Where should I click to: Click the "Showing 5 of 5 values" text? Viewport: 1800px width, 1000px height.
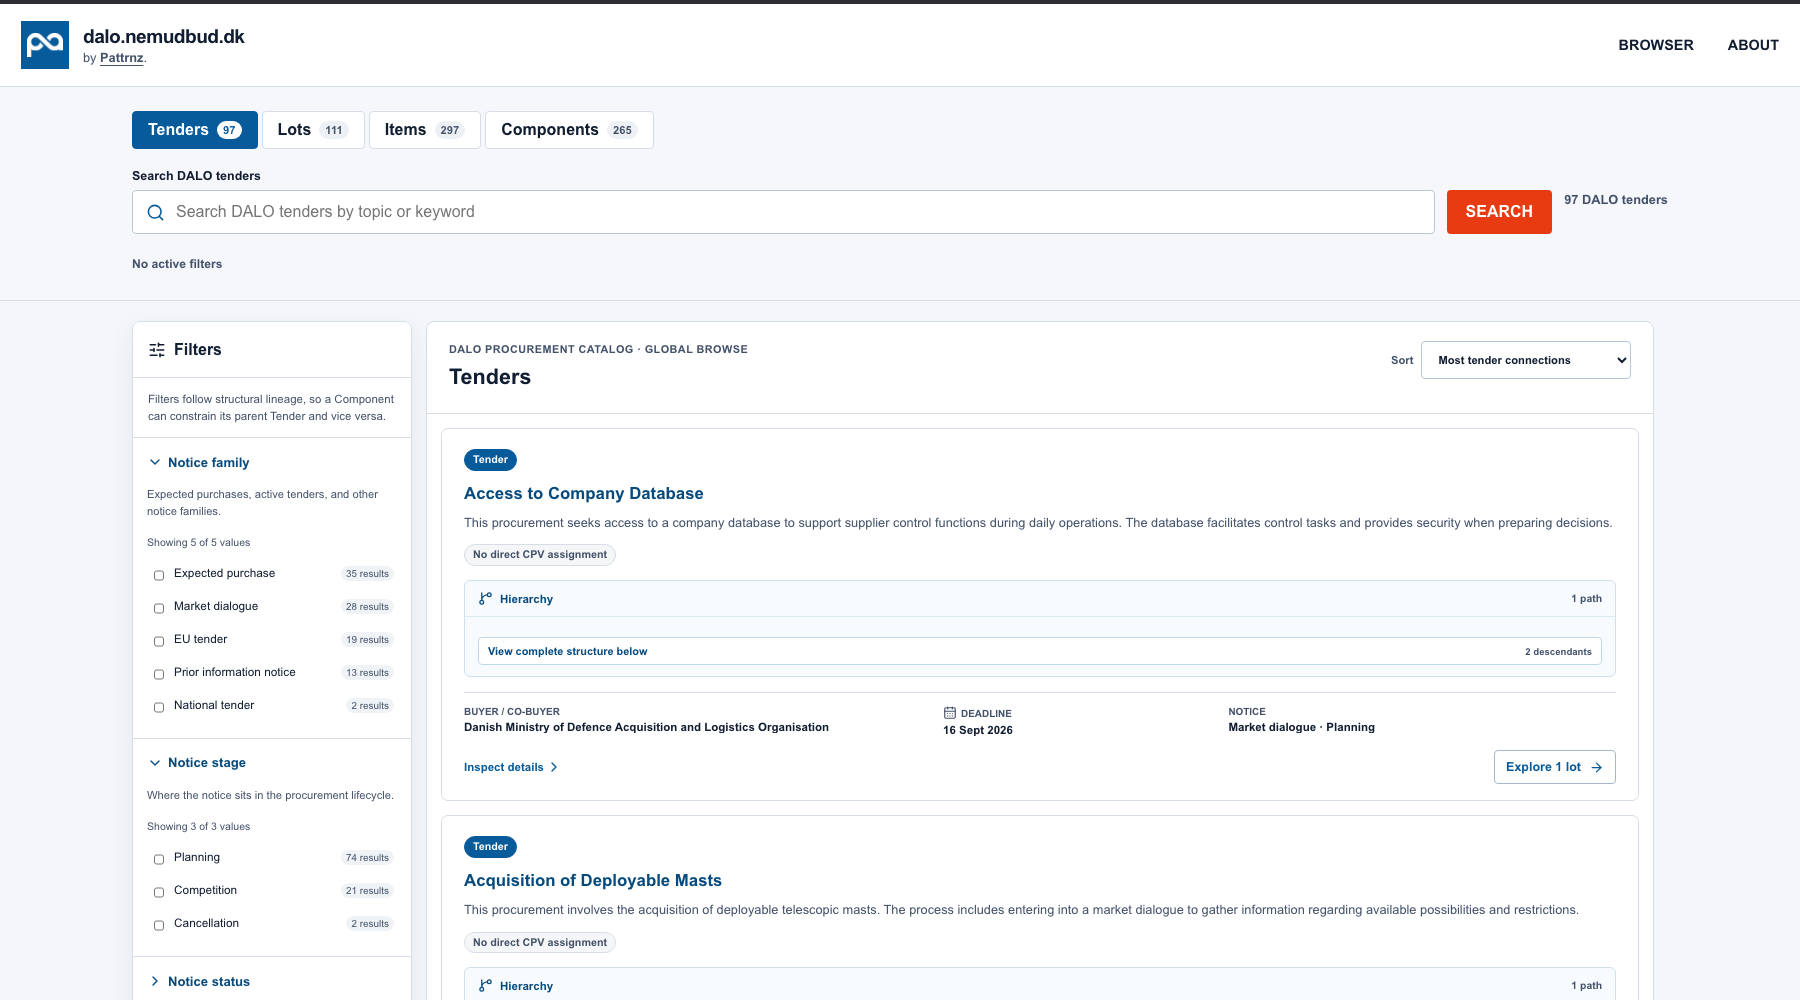tap(199, 543)
